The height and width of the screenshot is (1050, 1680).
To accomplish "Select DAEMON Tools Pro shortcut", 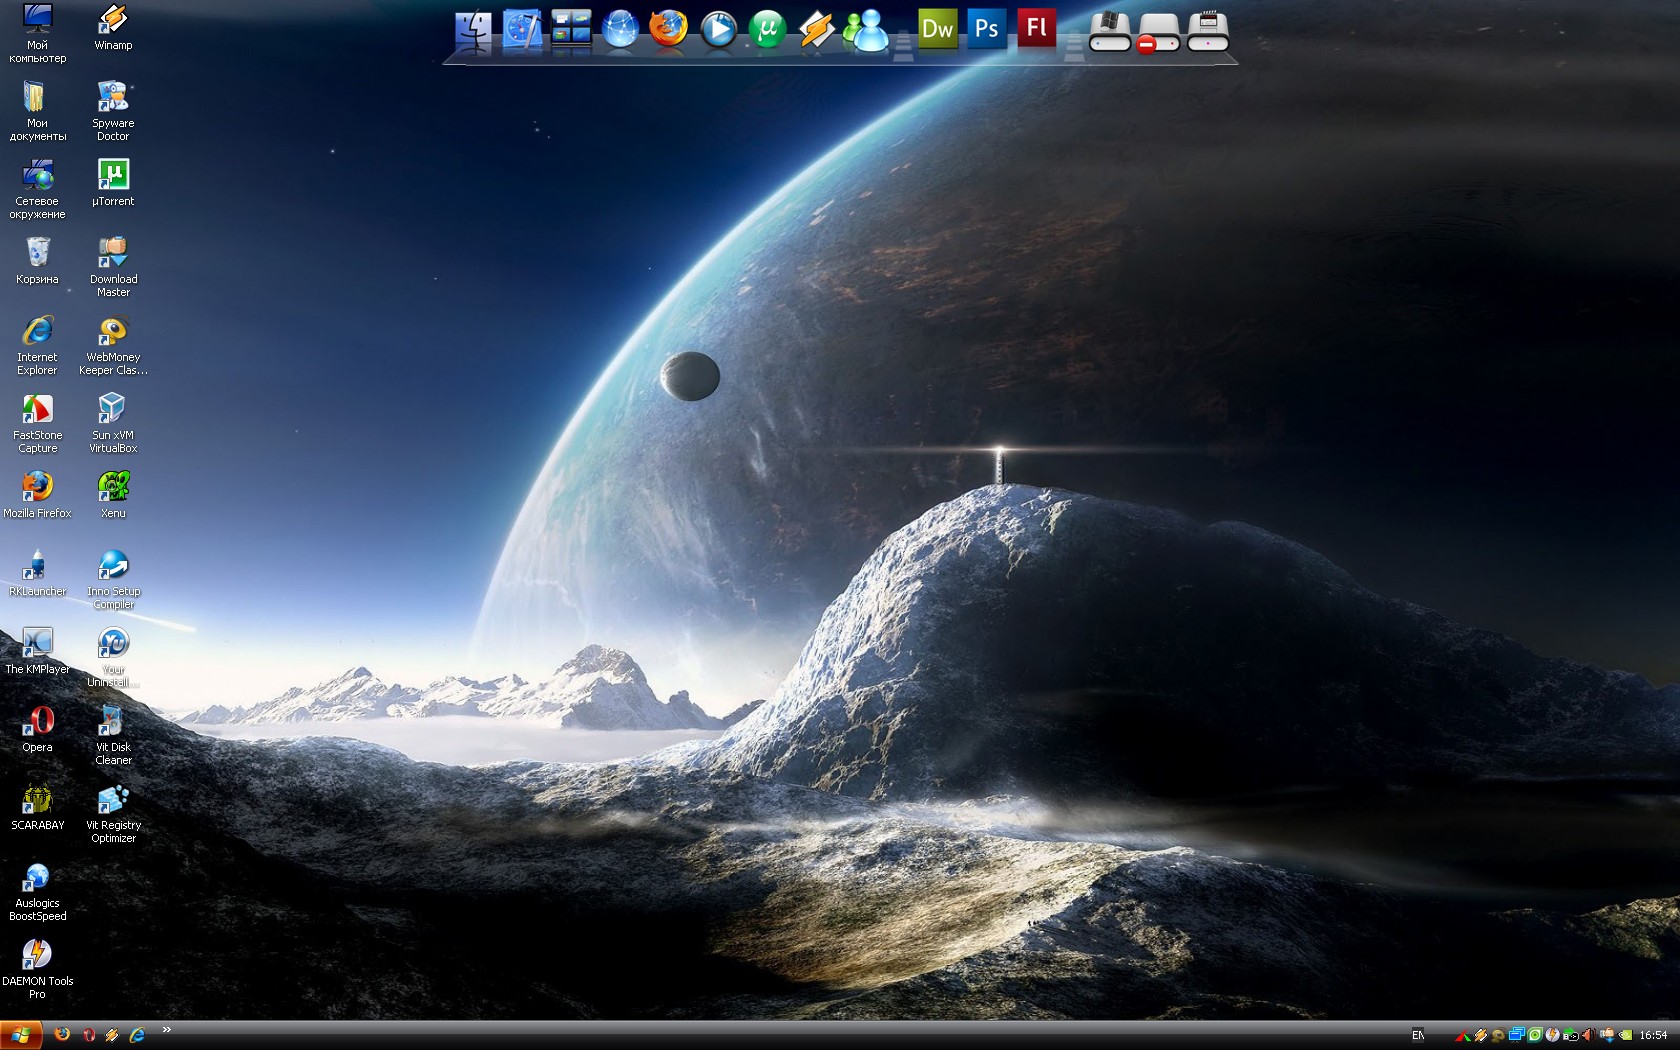I will point(37,969).
